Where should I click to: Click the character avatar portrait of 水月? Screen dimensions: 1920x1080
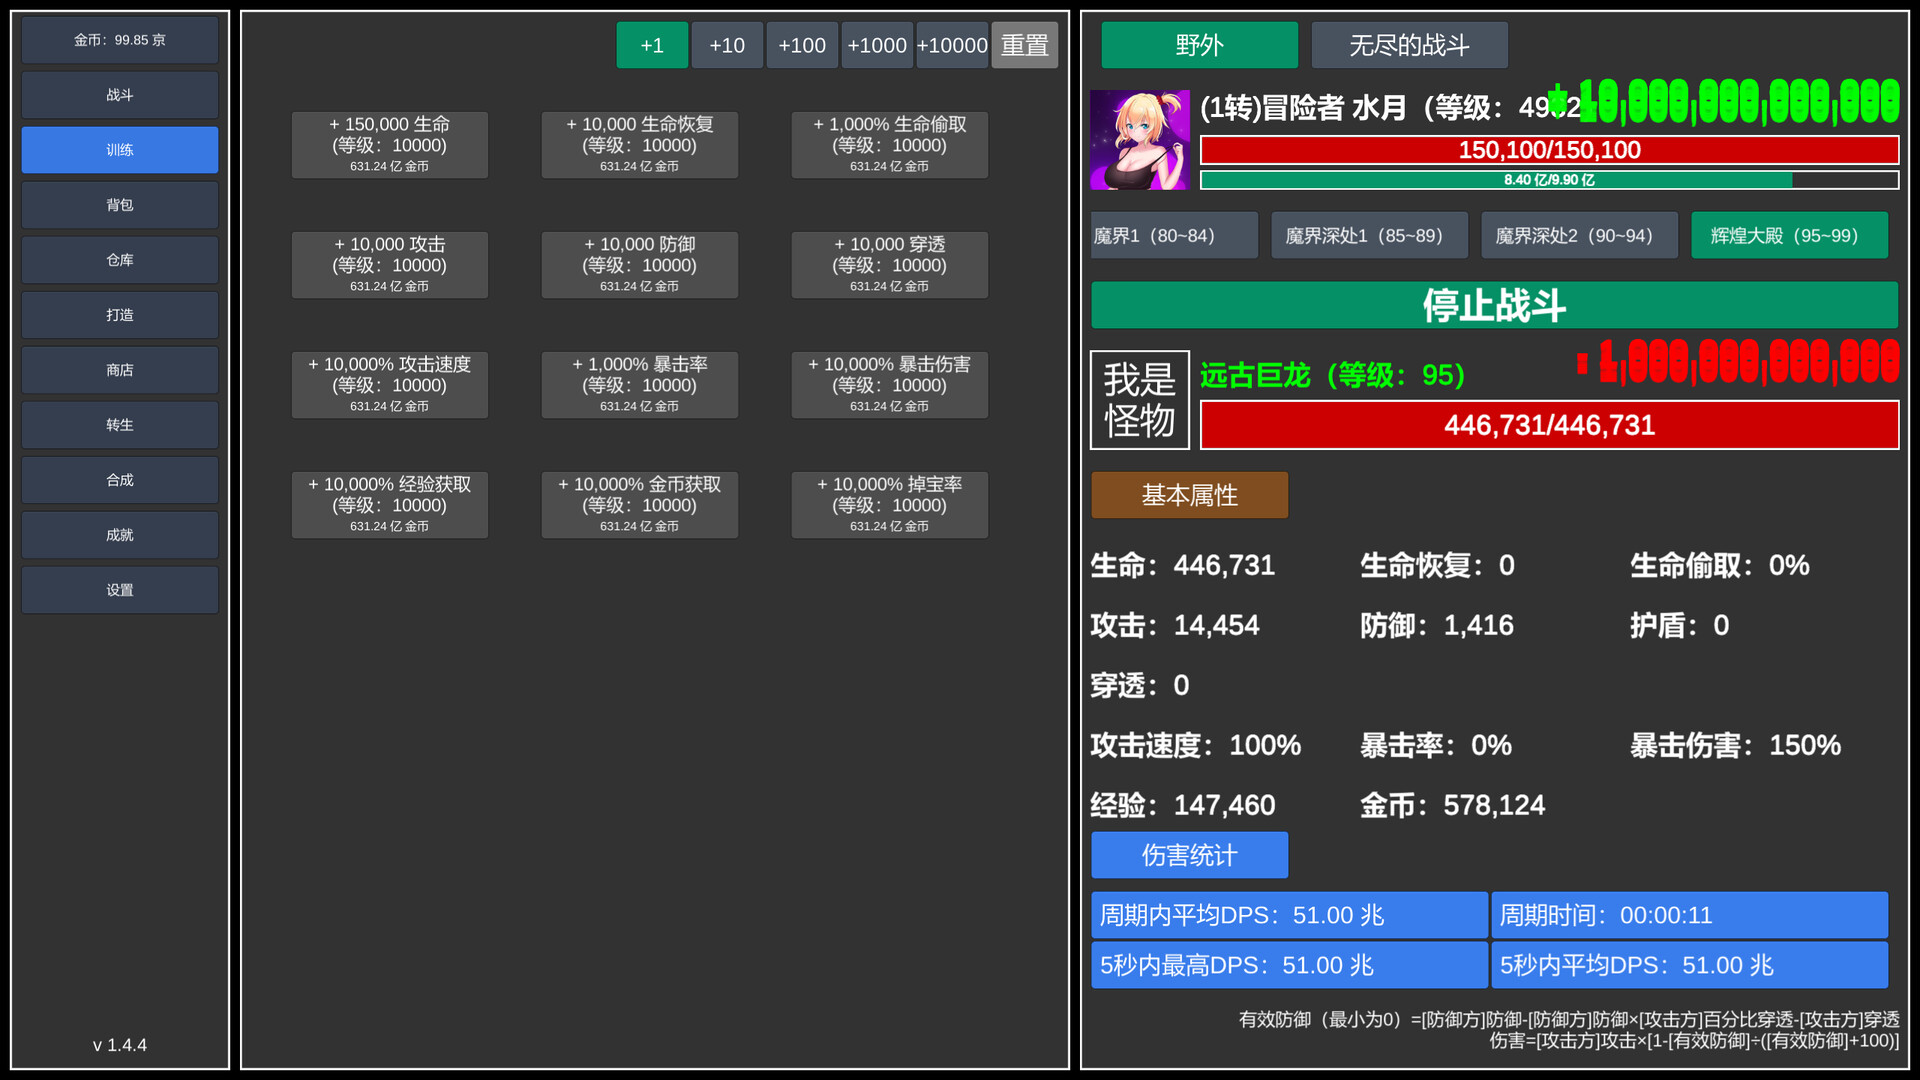click(x=1140, y=140)
